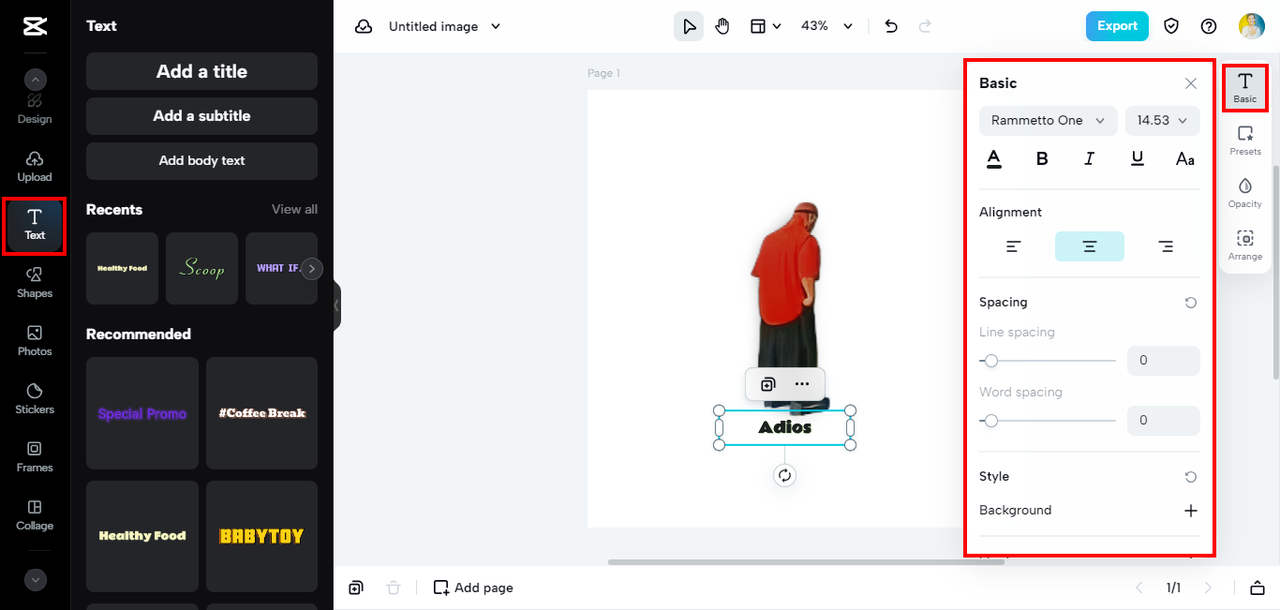This screenshot has height=610, width=1280.
Task: Click the Line spacing slider handle
Action: point(990,361)
